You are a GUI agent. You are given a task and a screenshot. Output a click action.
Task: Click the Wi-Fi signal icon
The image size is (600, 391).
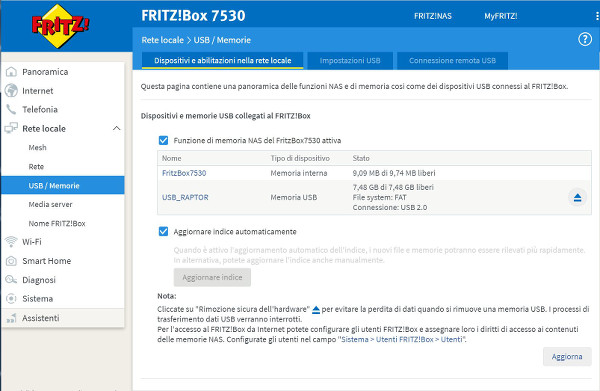tap(11, 242)
